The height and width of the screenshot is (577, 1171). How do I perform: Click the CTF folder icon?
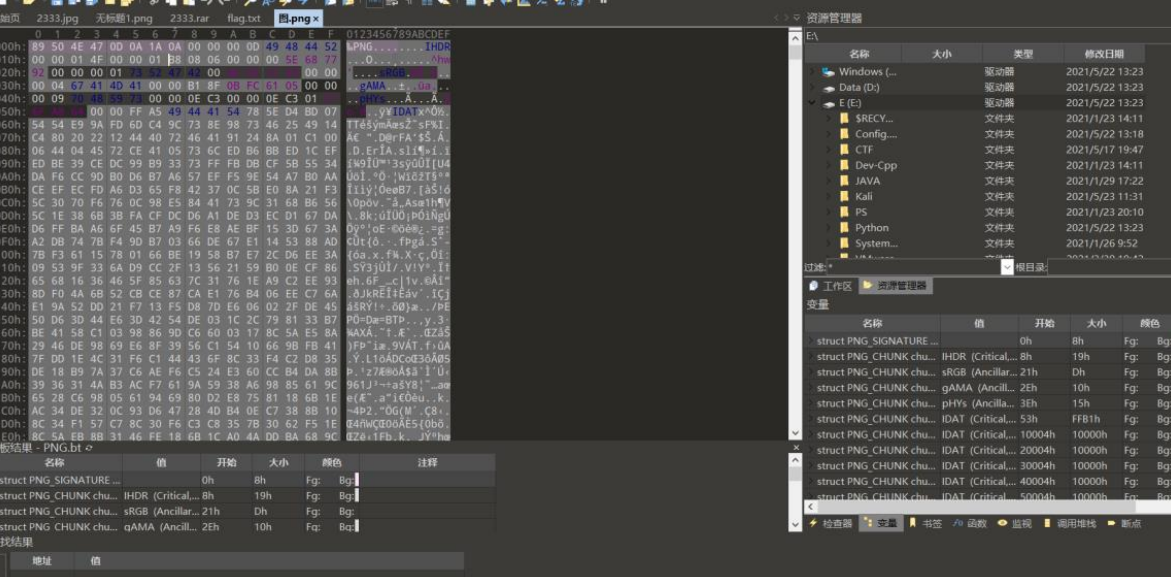(845, 149)
